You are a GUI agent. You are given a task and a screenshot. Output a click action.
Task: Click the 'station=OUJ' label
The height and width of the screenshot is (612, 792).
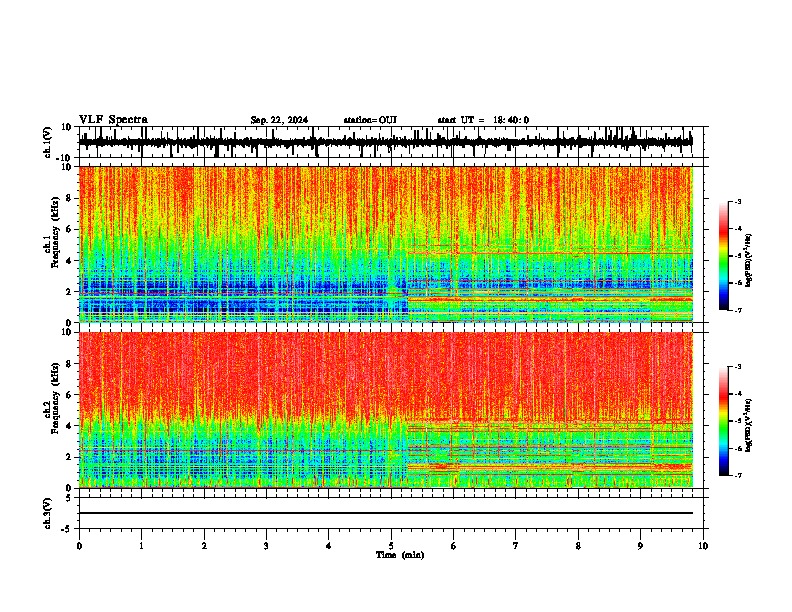click(x=370, y=120)
